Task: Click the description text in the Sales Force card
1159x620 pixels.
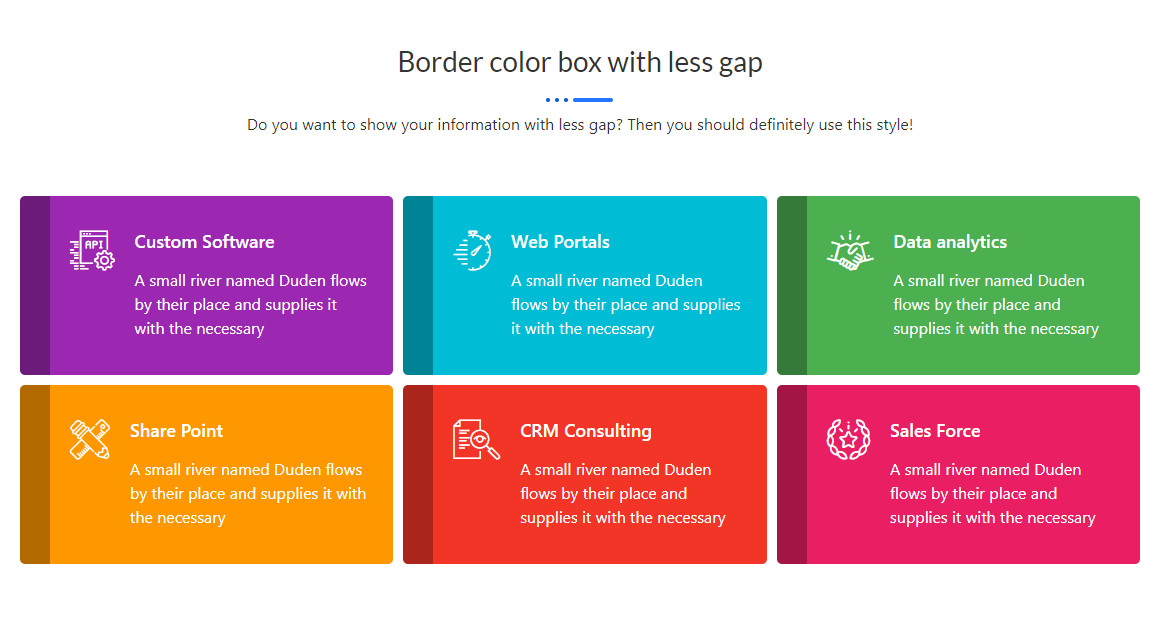Action: coord(992,494)
